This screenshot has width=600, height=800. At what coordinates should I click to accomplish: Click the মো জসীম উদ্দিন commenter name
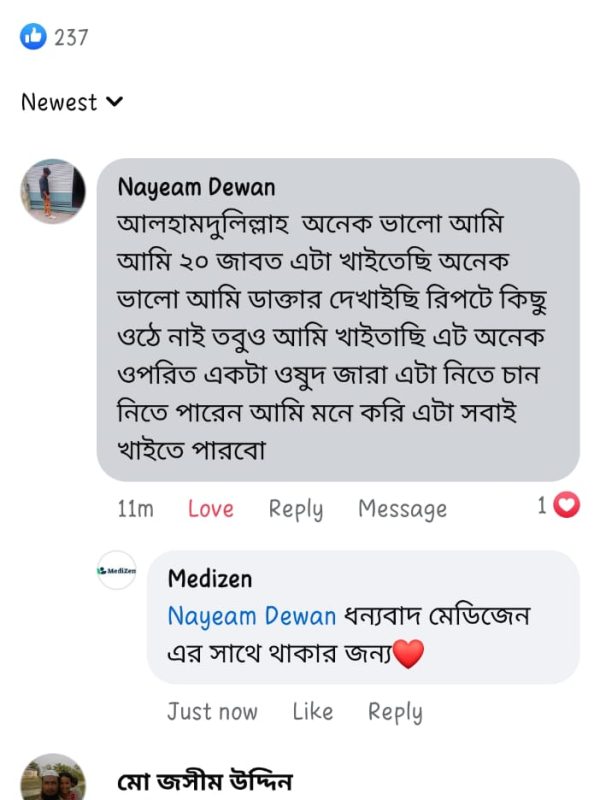click(204, 782)
